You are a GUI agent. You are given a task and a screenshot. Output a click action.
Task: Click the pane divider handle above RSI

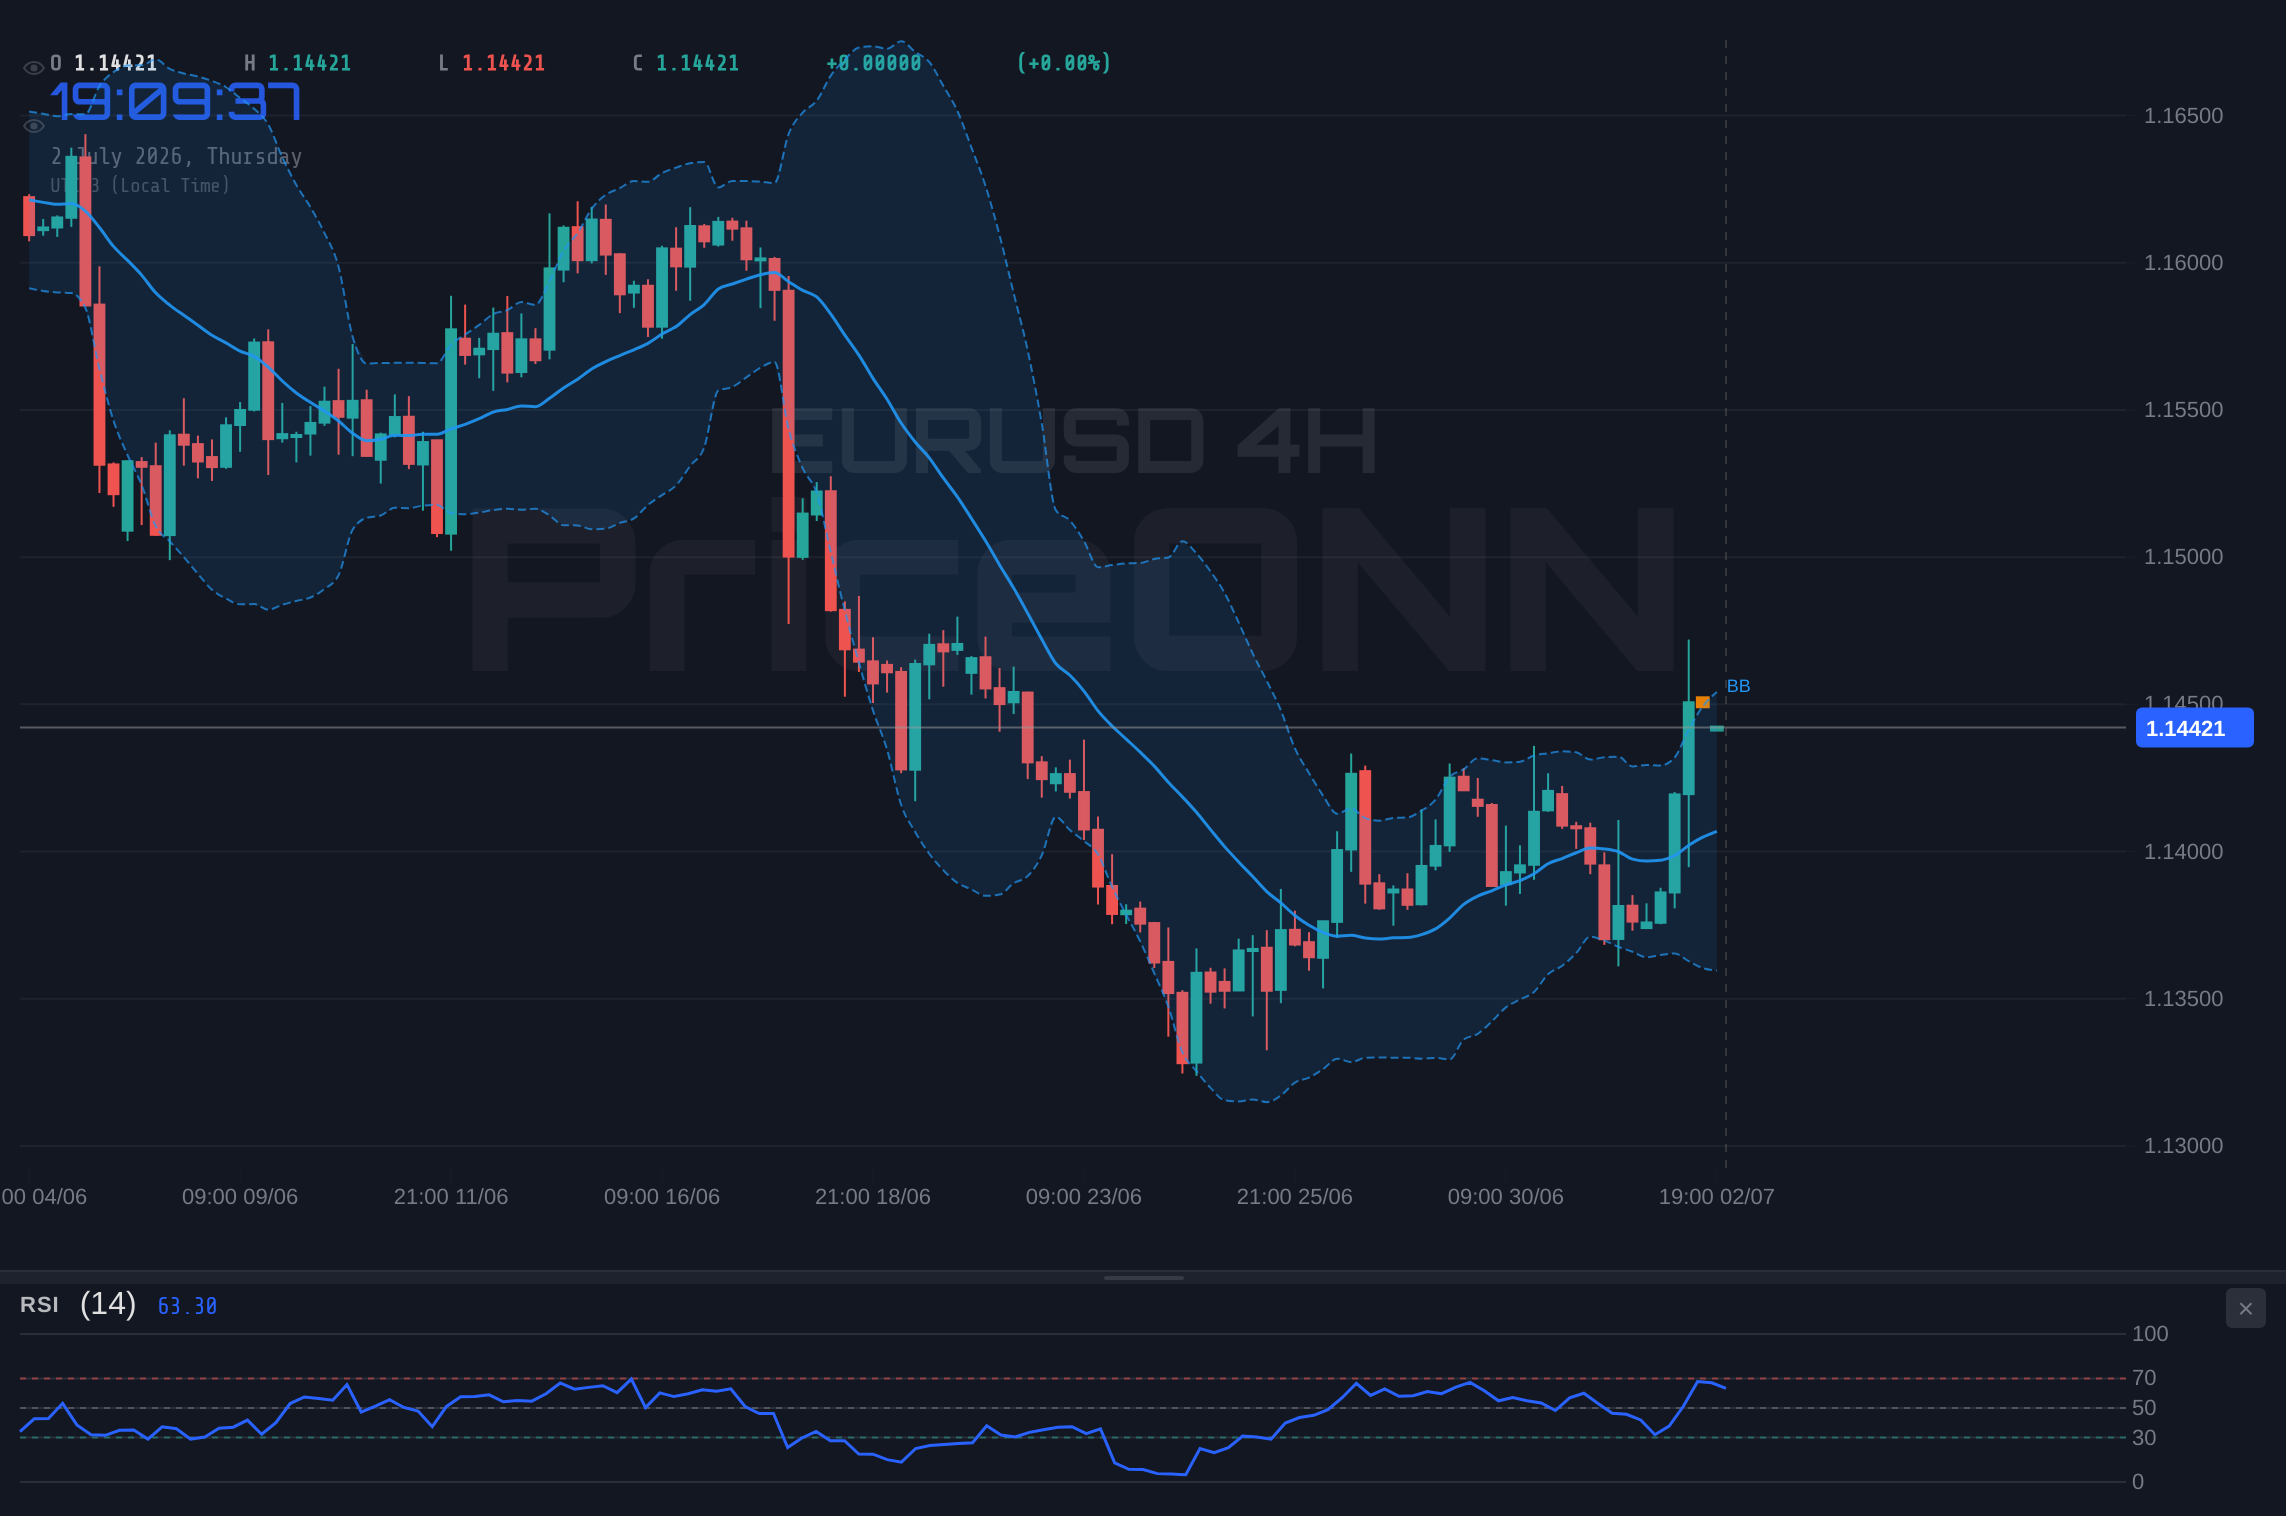tap(1143, 1277)
